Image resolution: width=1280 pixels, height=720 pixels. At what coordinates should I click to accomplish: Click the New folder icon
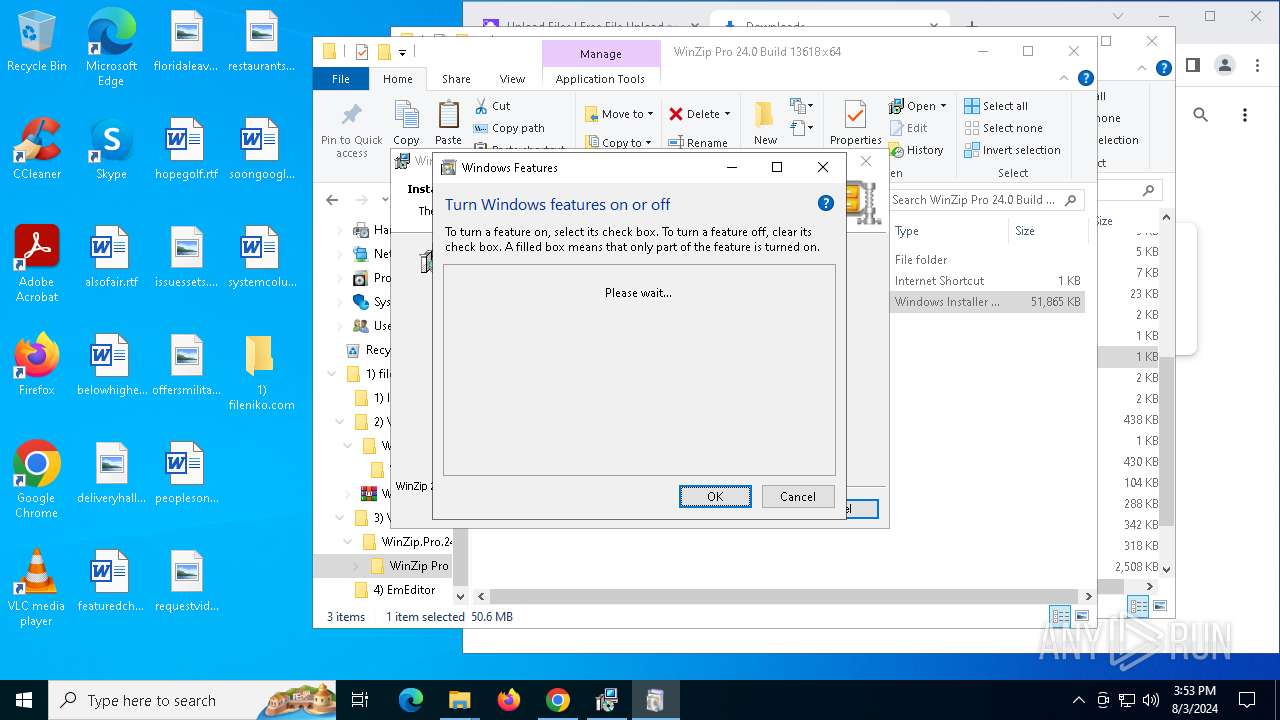point(765,114)
